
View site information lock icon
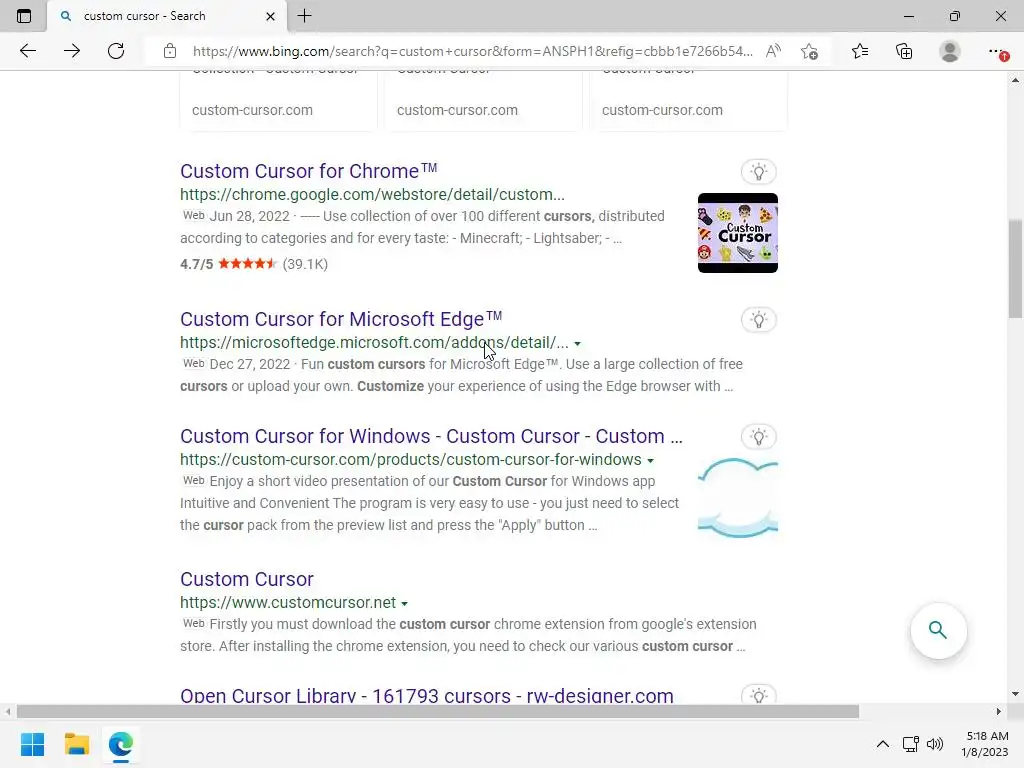pyautogui.click(x=170, y=51)
